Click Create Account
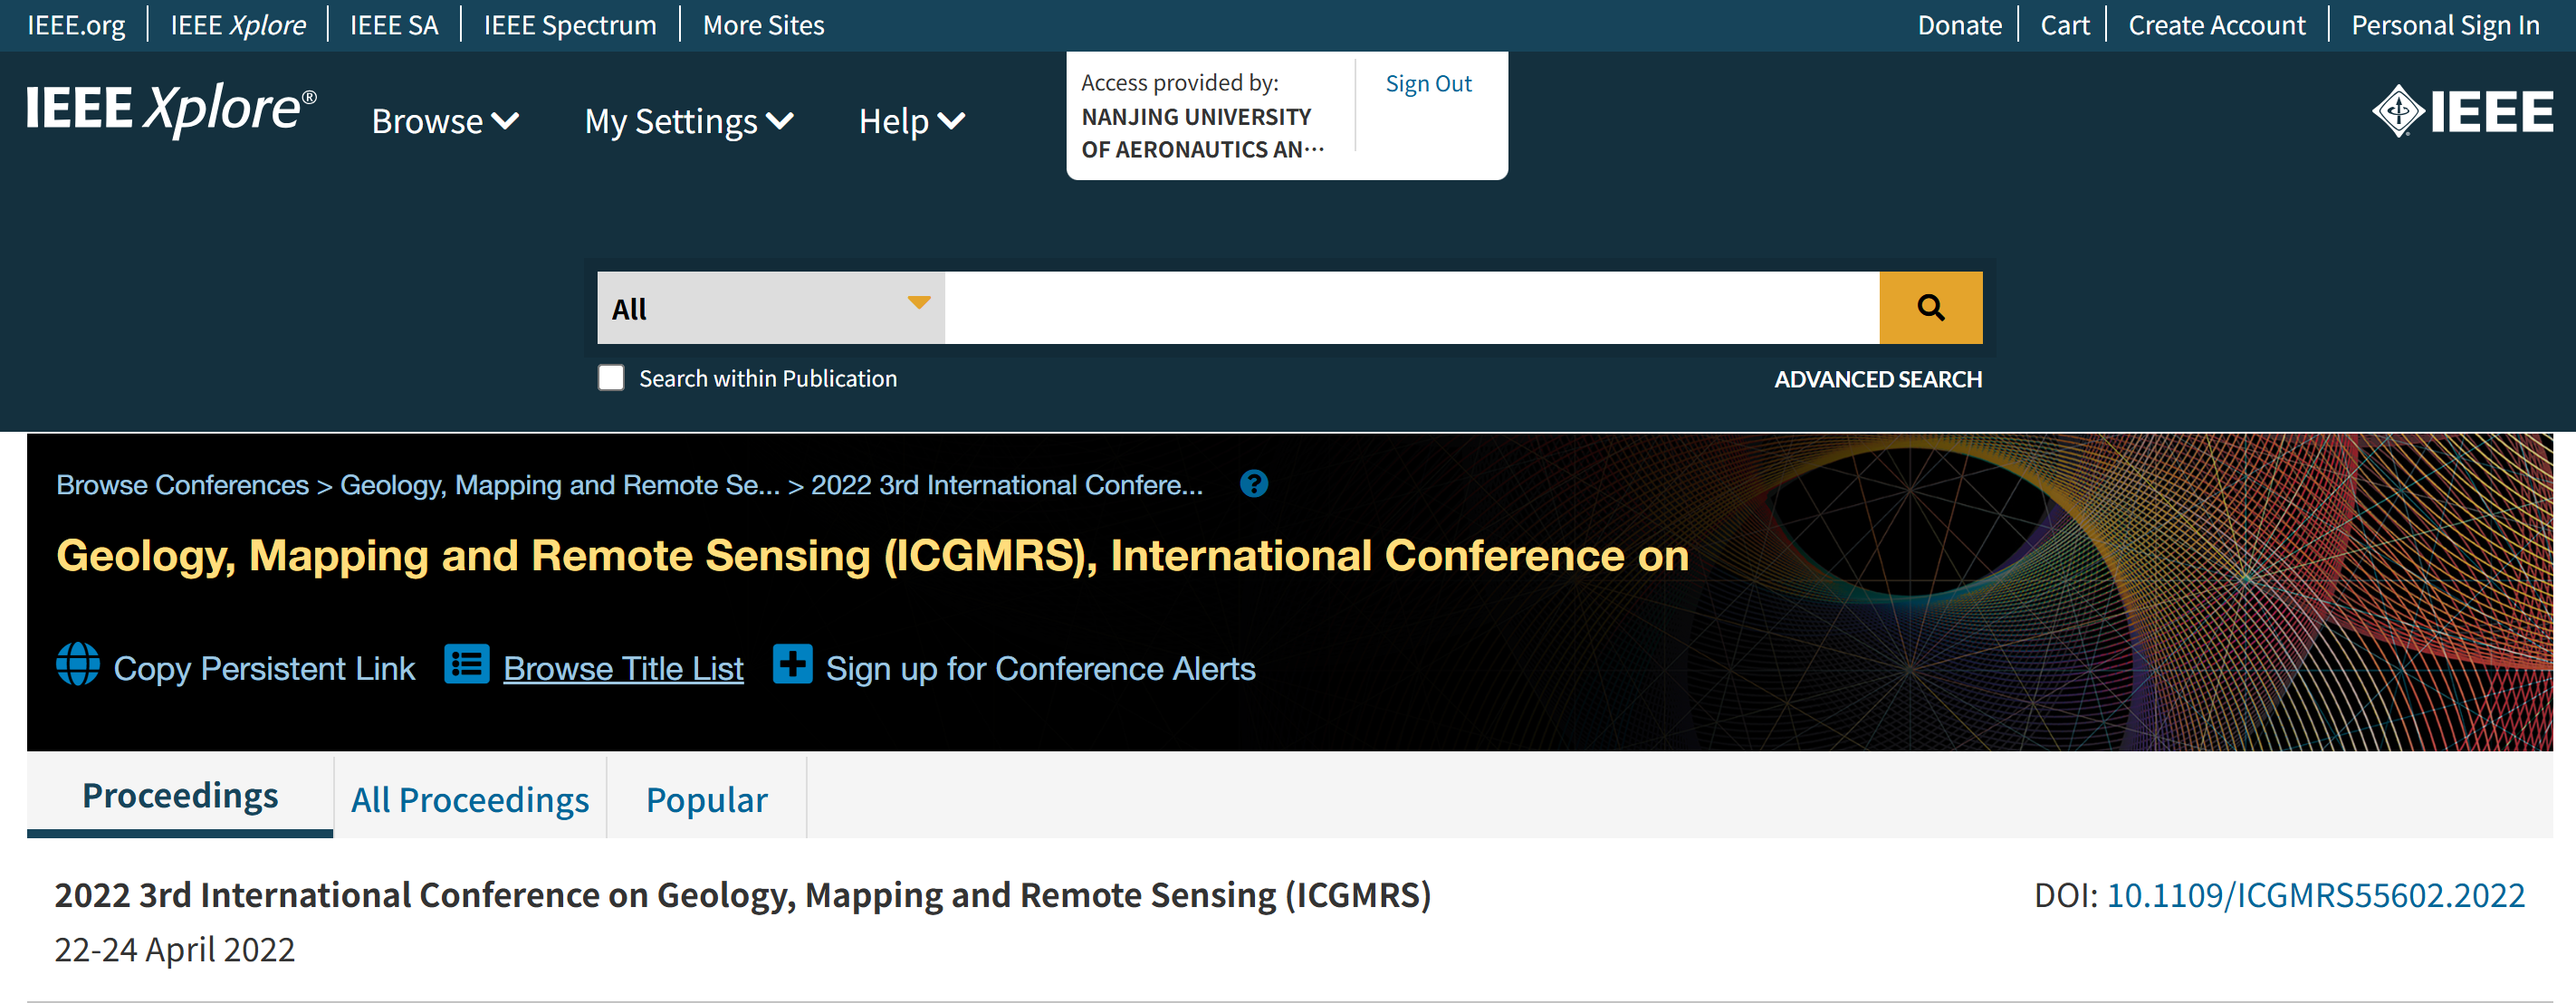 pos(2216,25)
